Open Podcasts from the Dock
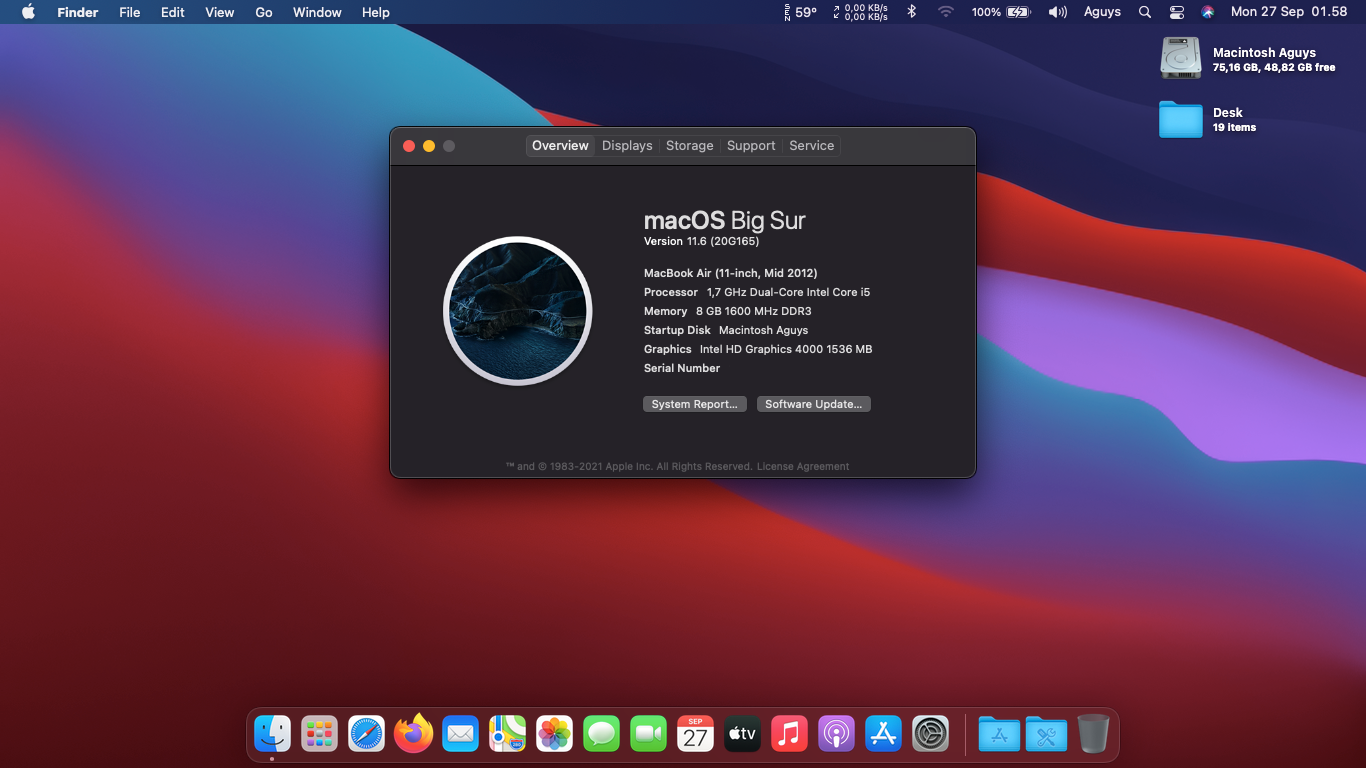 [x=836, y=734]
